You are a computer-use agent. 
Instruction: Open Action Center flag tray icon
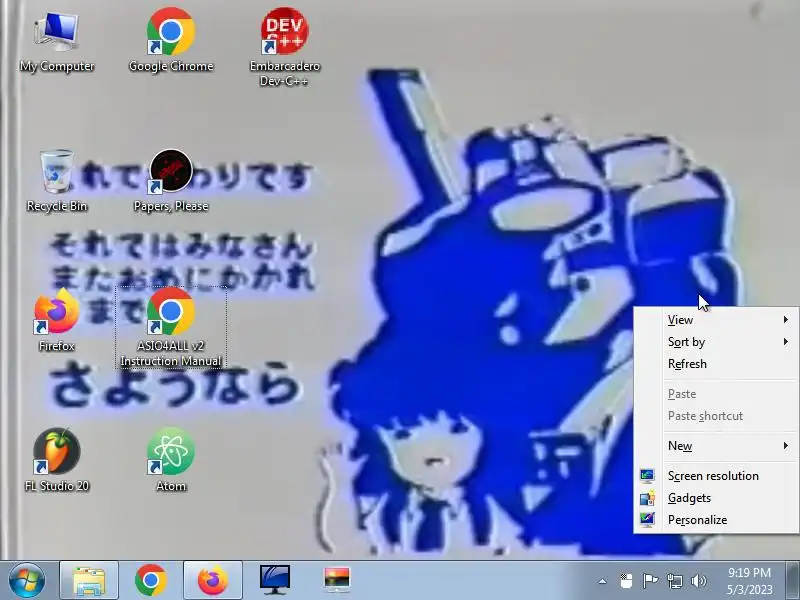[650, 581]
